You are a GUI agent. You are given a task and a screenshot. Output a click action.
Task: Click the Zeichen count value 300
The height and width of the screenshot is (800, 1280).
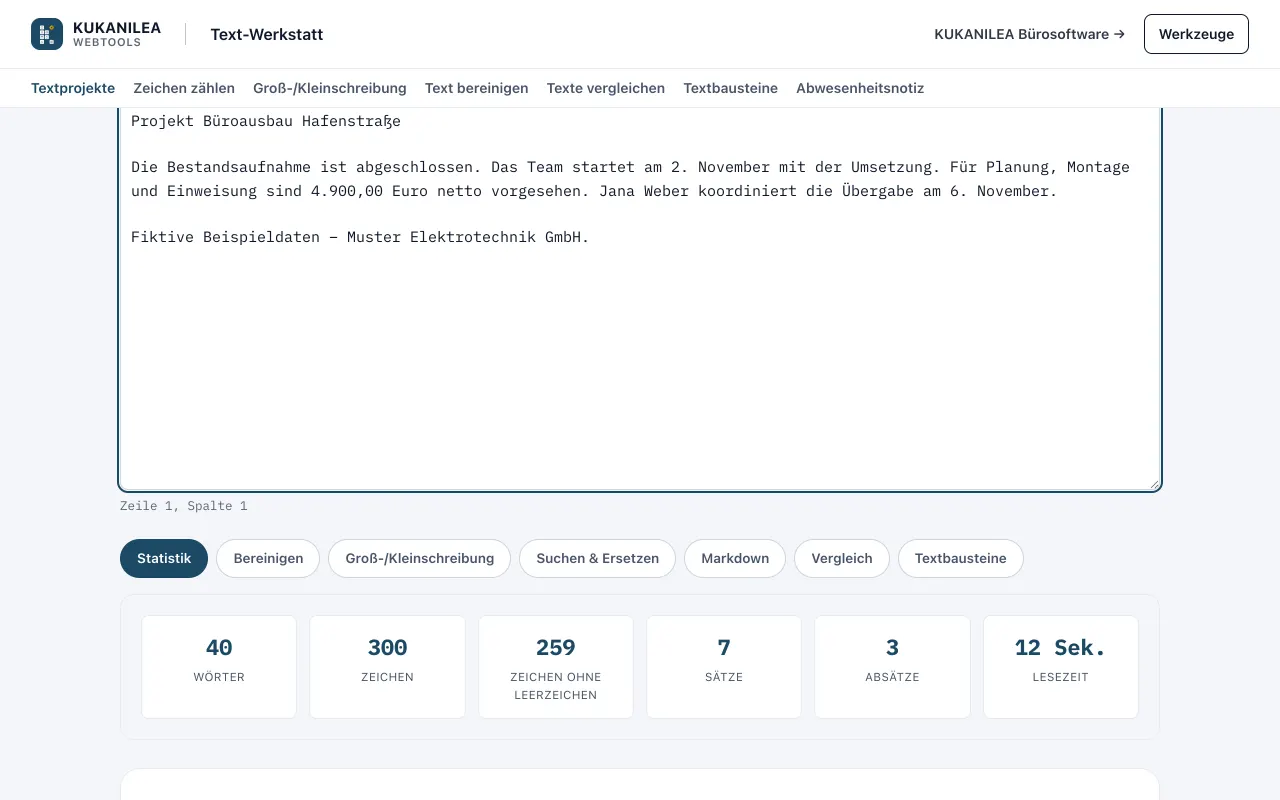pyautogui.click(x=387, y=648)
